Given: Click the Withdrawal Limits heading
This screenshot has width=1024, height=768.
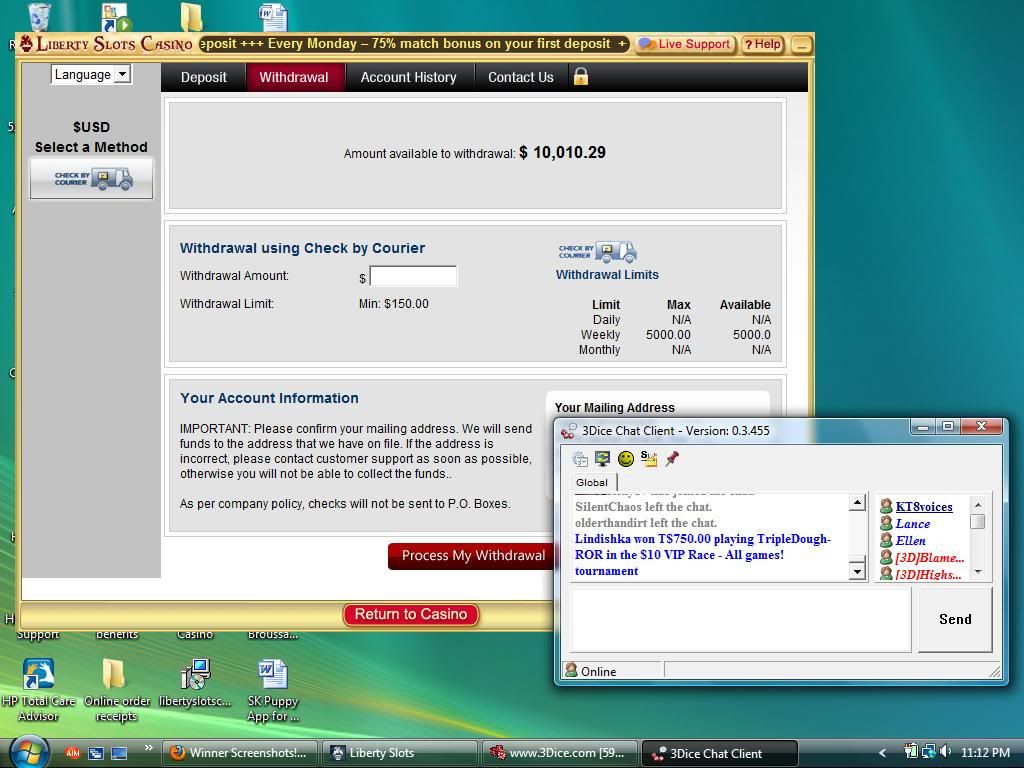Looking at the screenshot, I should pyautogui.click(x=607, y=275).
